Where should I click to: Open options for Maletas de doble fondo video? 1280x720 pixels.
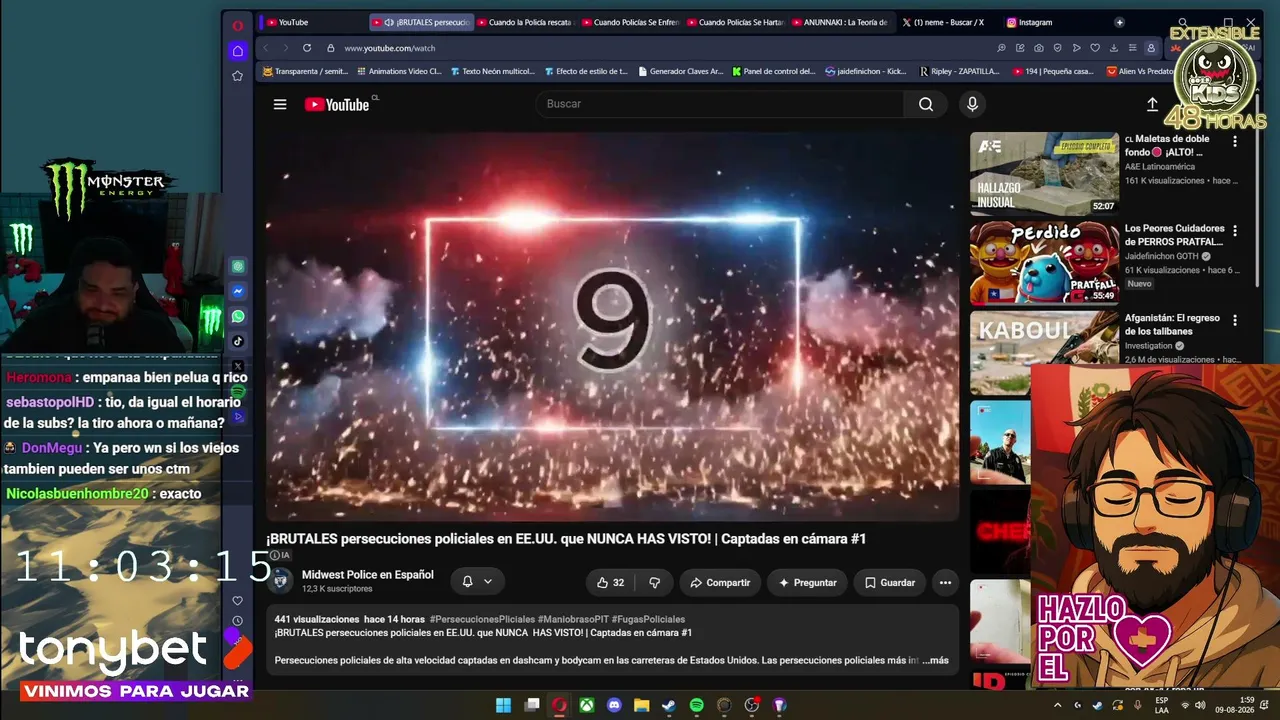(1235, 142)
